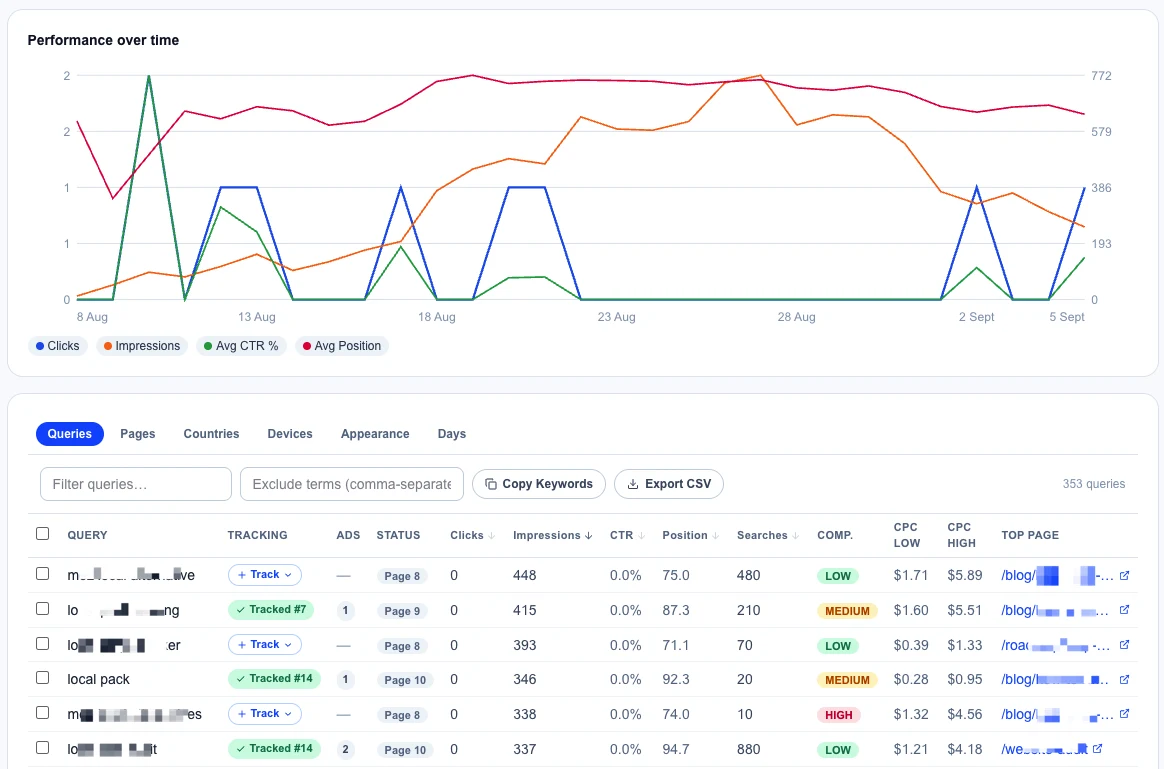Check the row with 337 impressions
This screenshot has height=769, width=1164.
[x=42, y=747]
